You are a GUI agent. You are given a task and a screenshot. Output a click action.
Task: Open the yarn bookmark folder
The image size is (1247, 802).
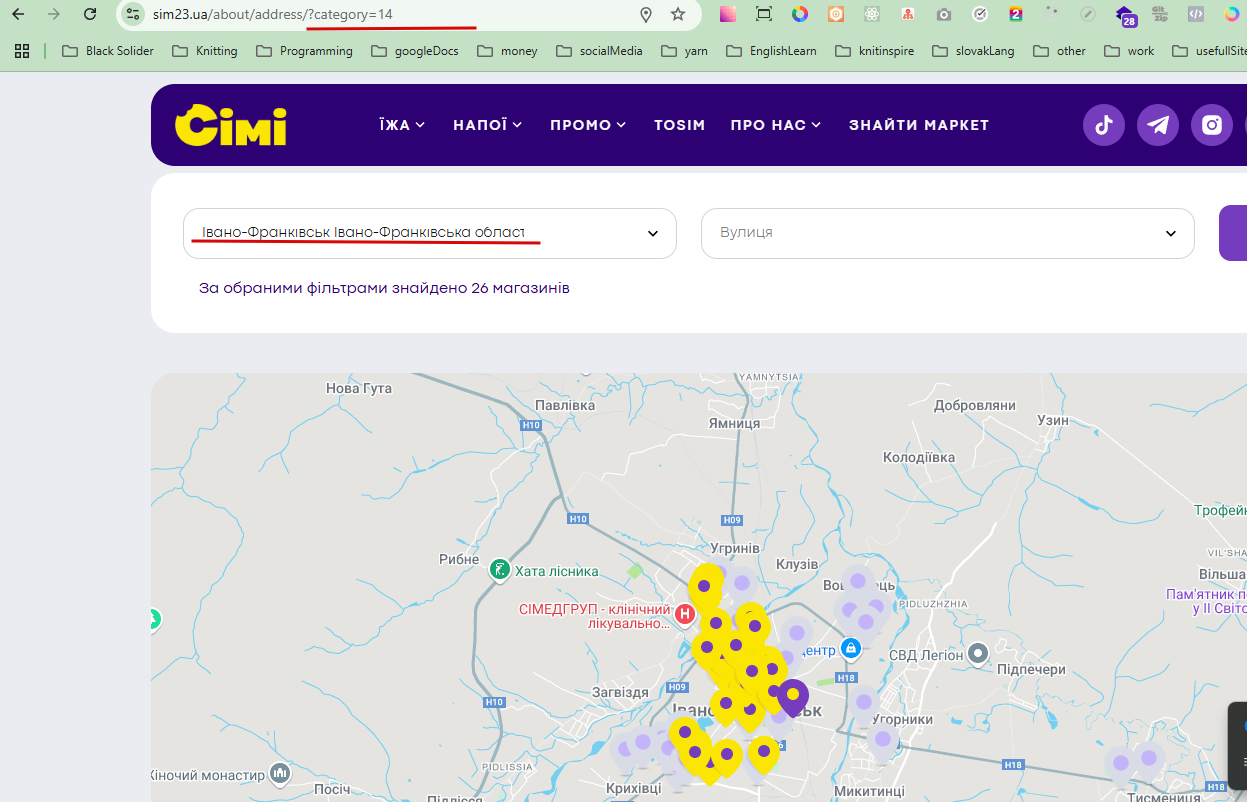(685, 51)
